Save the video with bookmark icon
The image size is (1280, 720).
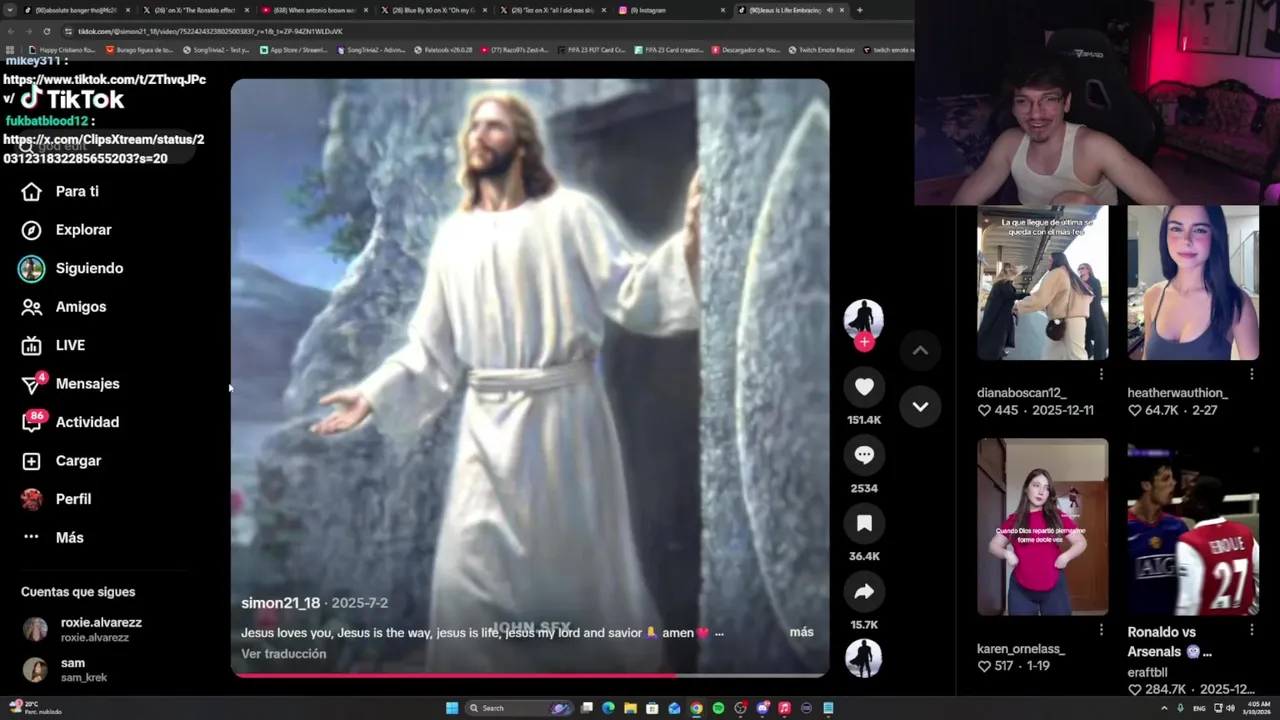click(864, 524)
